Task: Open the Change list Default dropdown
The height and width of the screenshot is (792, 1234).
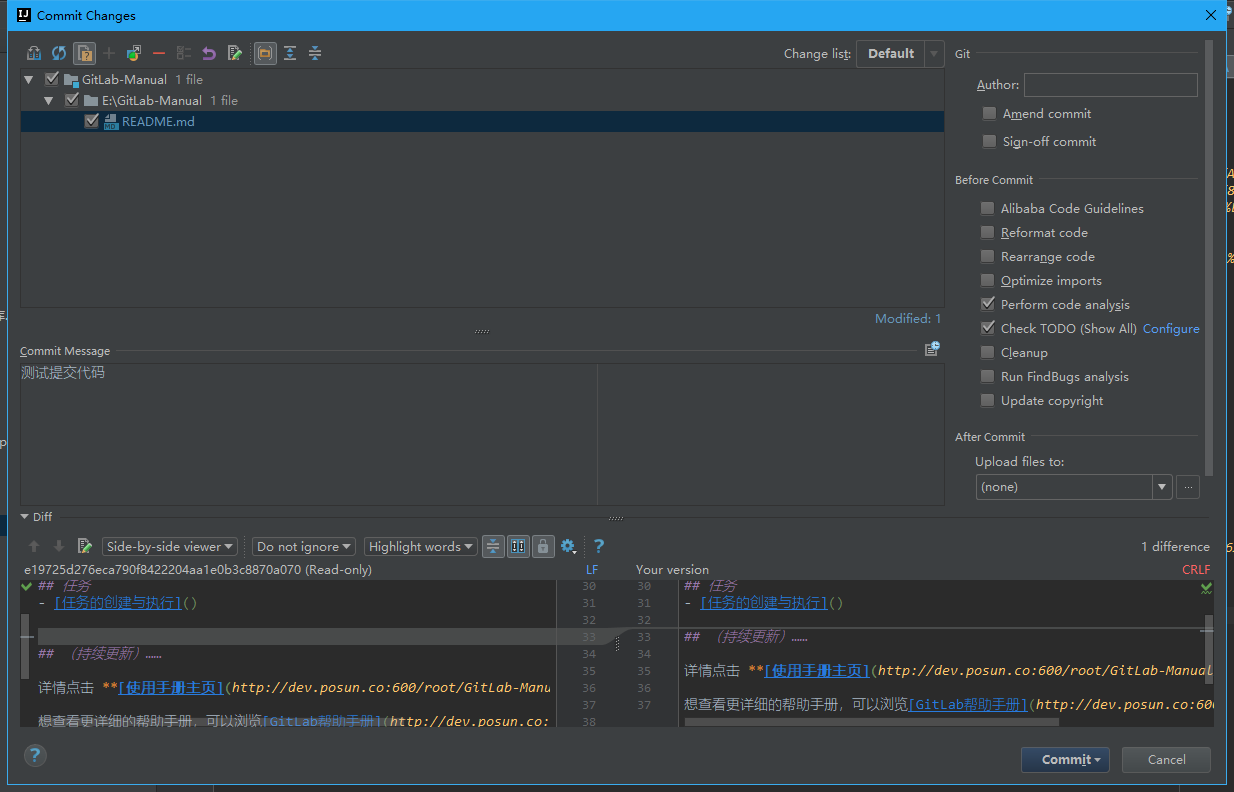Action: coord(899,54)
